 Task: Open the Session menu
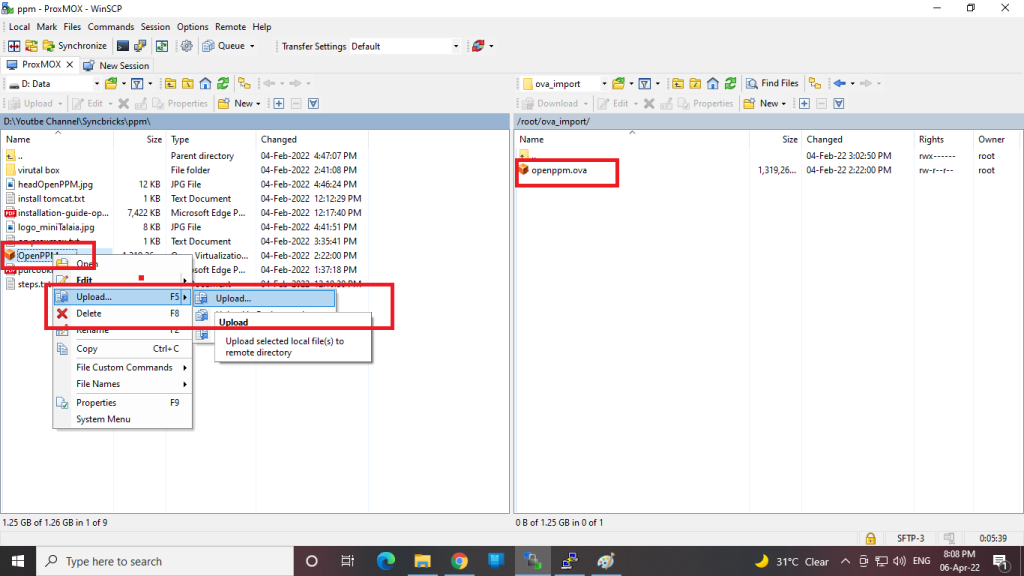(x=155, y=27)
